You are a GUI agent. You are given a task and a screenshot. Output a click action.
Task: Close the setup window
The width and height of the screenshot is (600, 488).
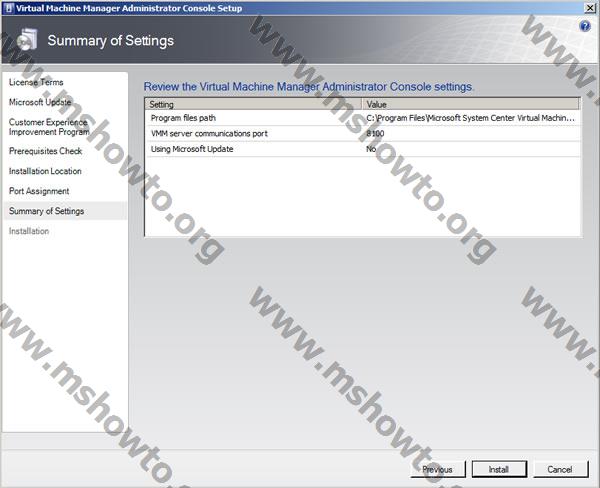tap(590, 8)
